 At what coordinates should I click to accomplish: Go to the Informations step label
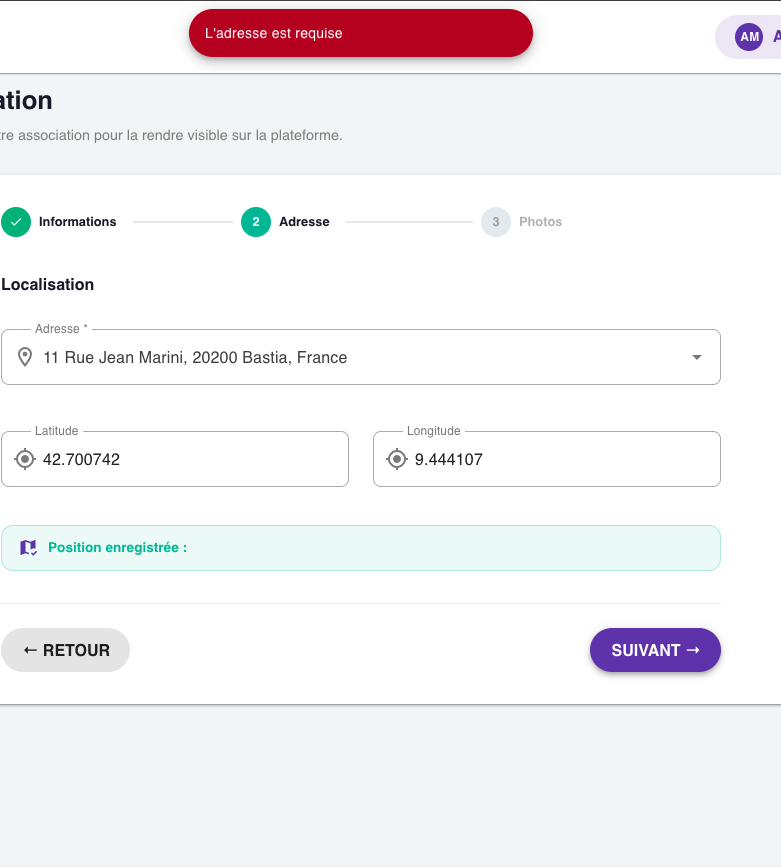pyautogui.click(x=77, y=222)
